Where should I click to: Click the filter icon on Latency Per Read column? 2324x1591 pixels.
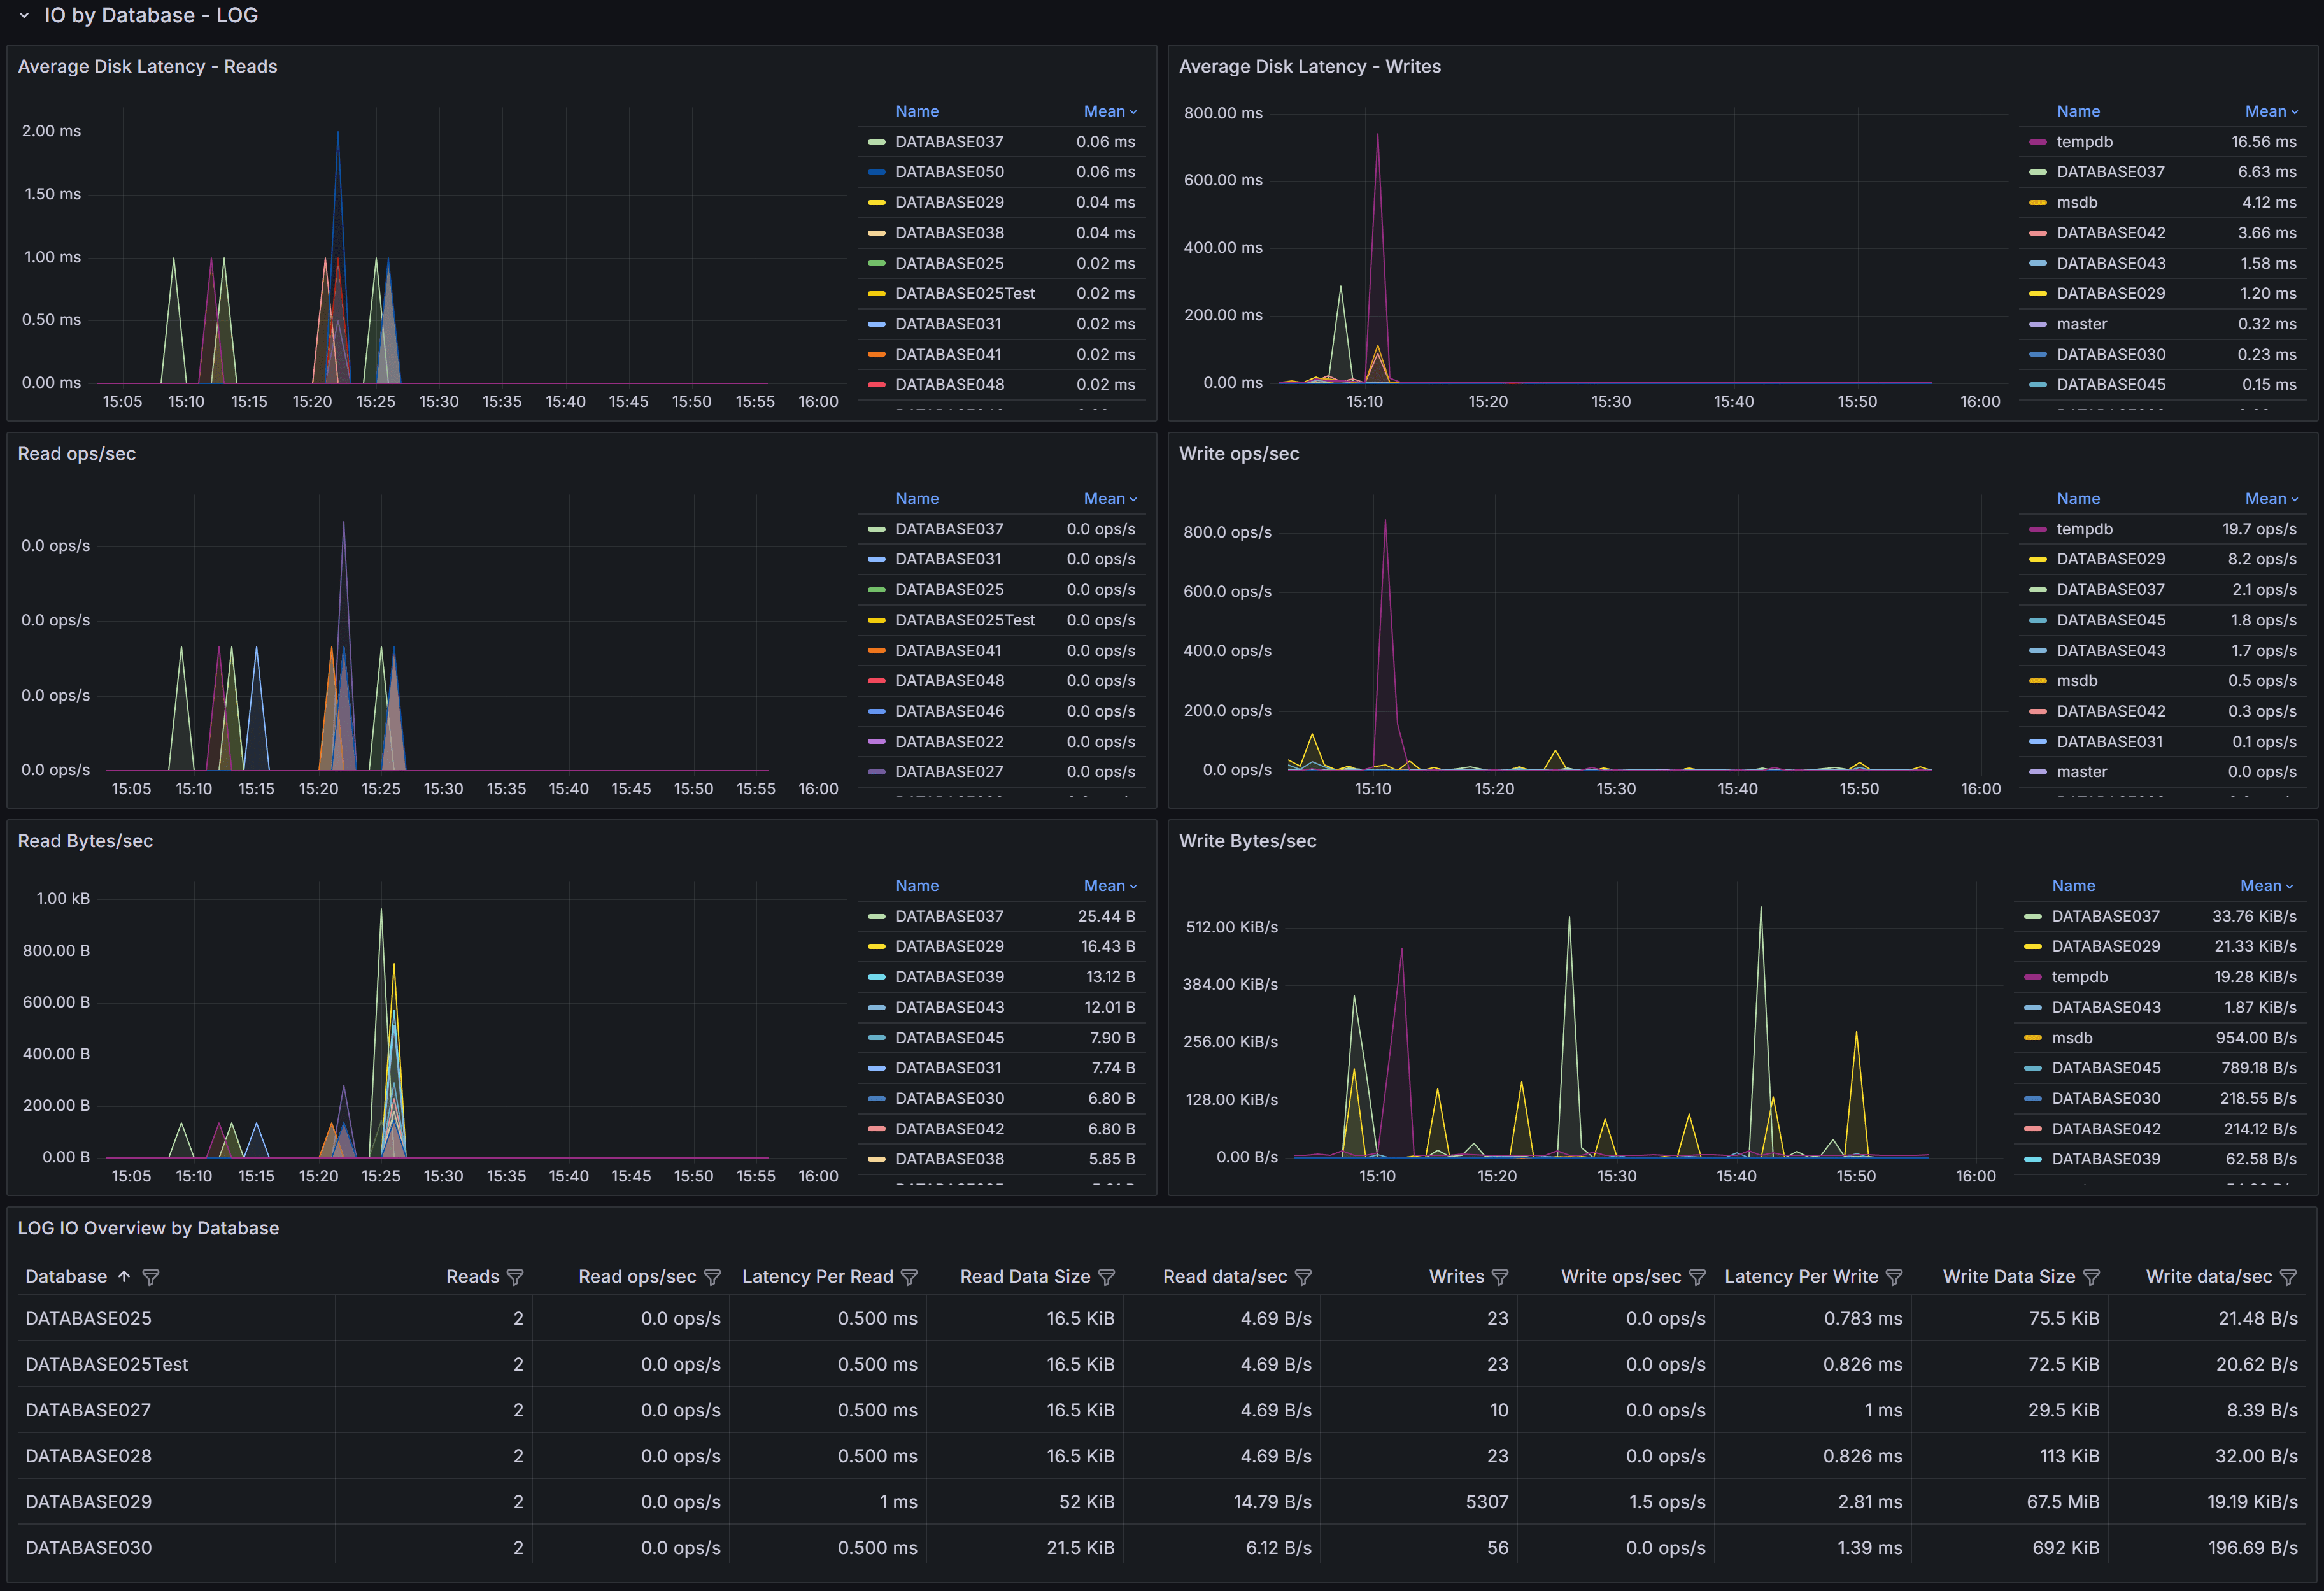[x=910, y=1276]
